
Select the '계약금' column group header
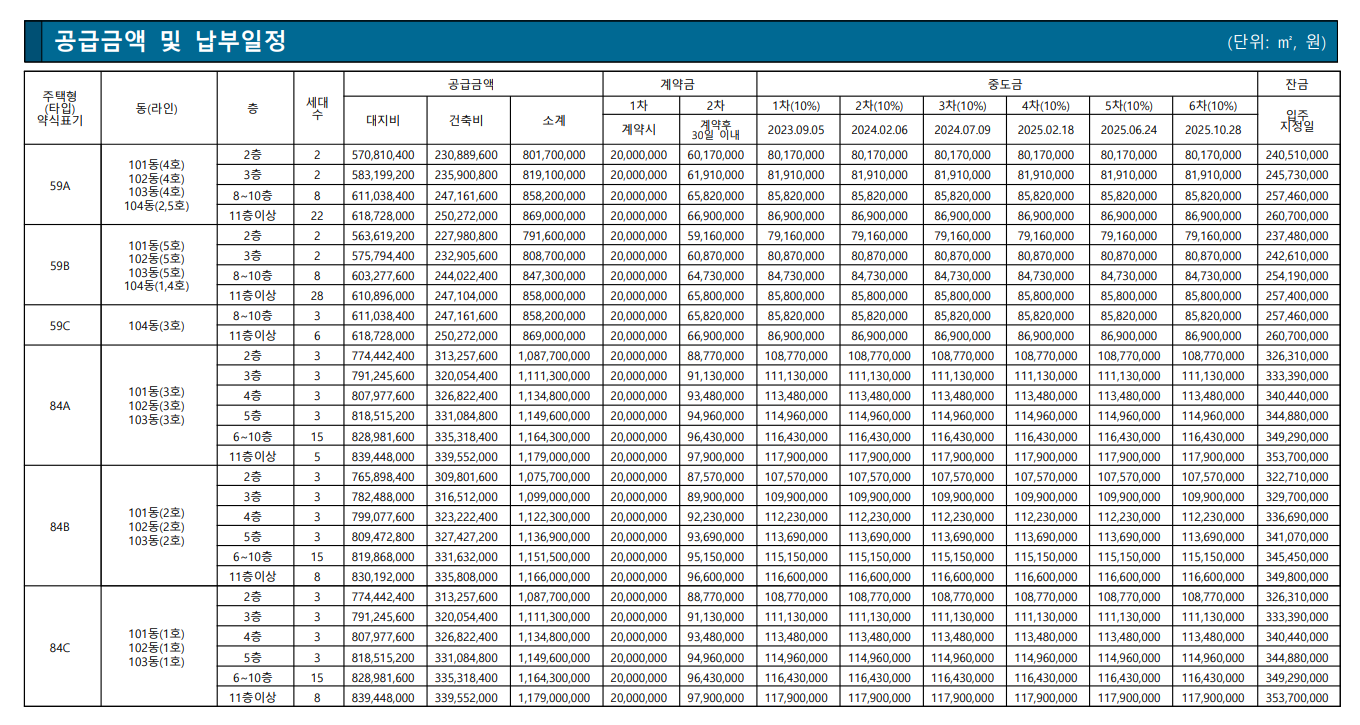(679, 85)
